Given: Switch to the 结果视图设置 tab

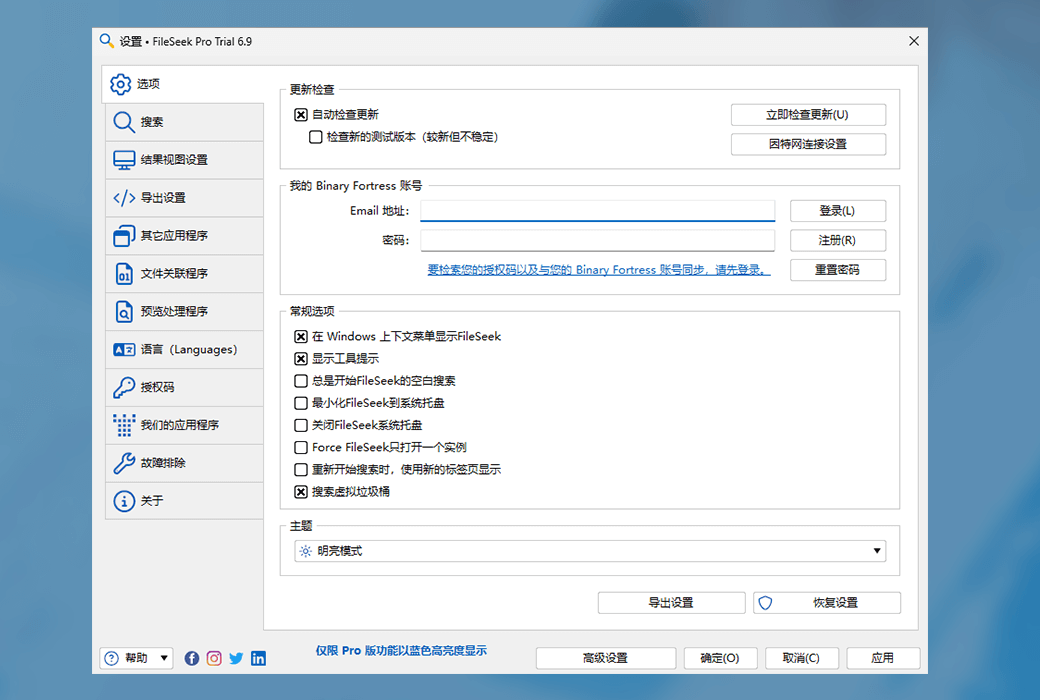Looking at the screenshot, I should (x=184, y=160).
